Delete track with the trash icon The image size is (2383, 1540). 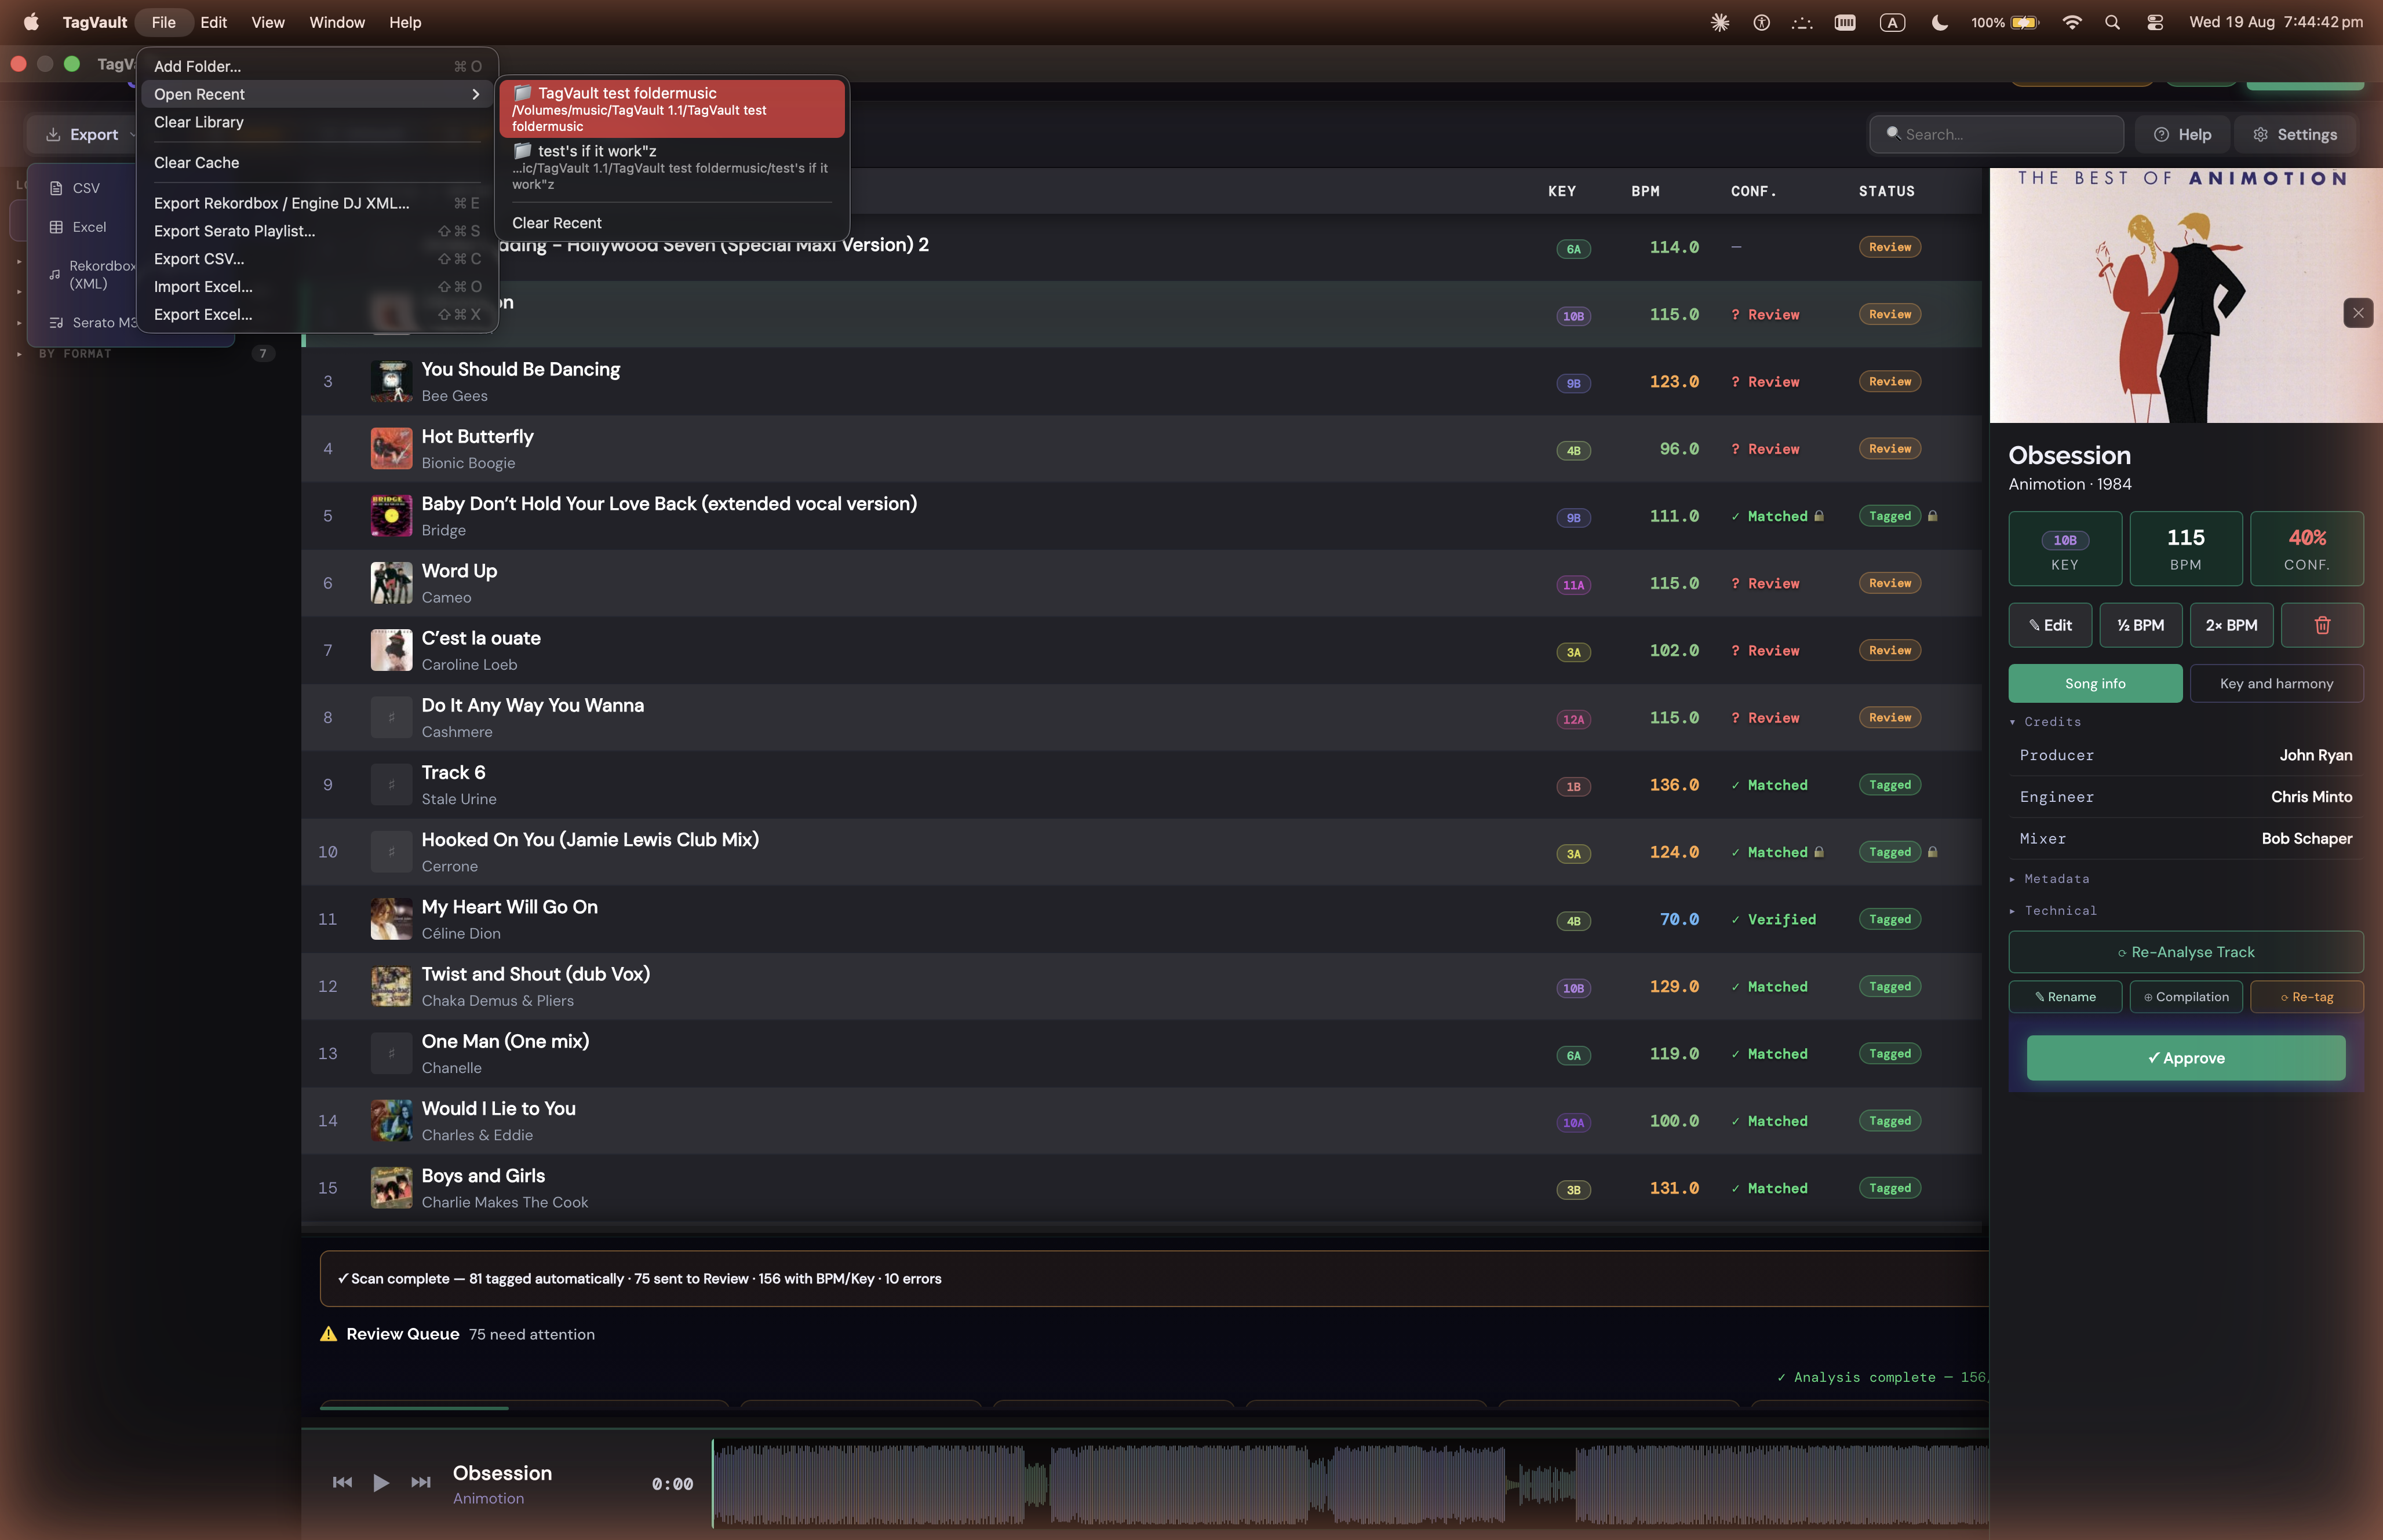click(x=2322, y=625)
